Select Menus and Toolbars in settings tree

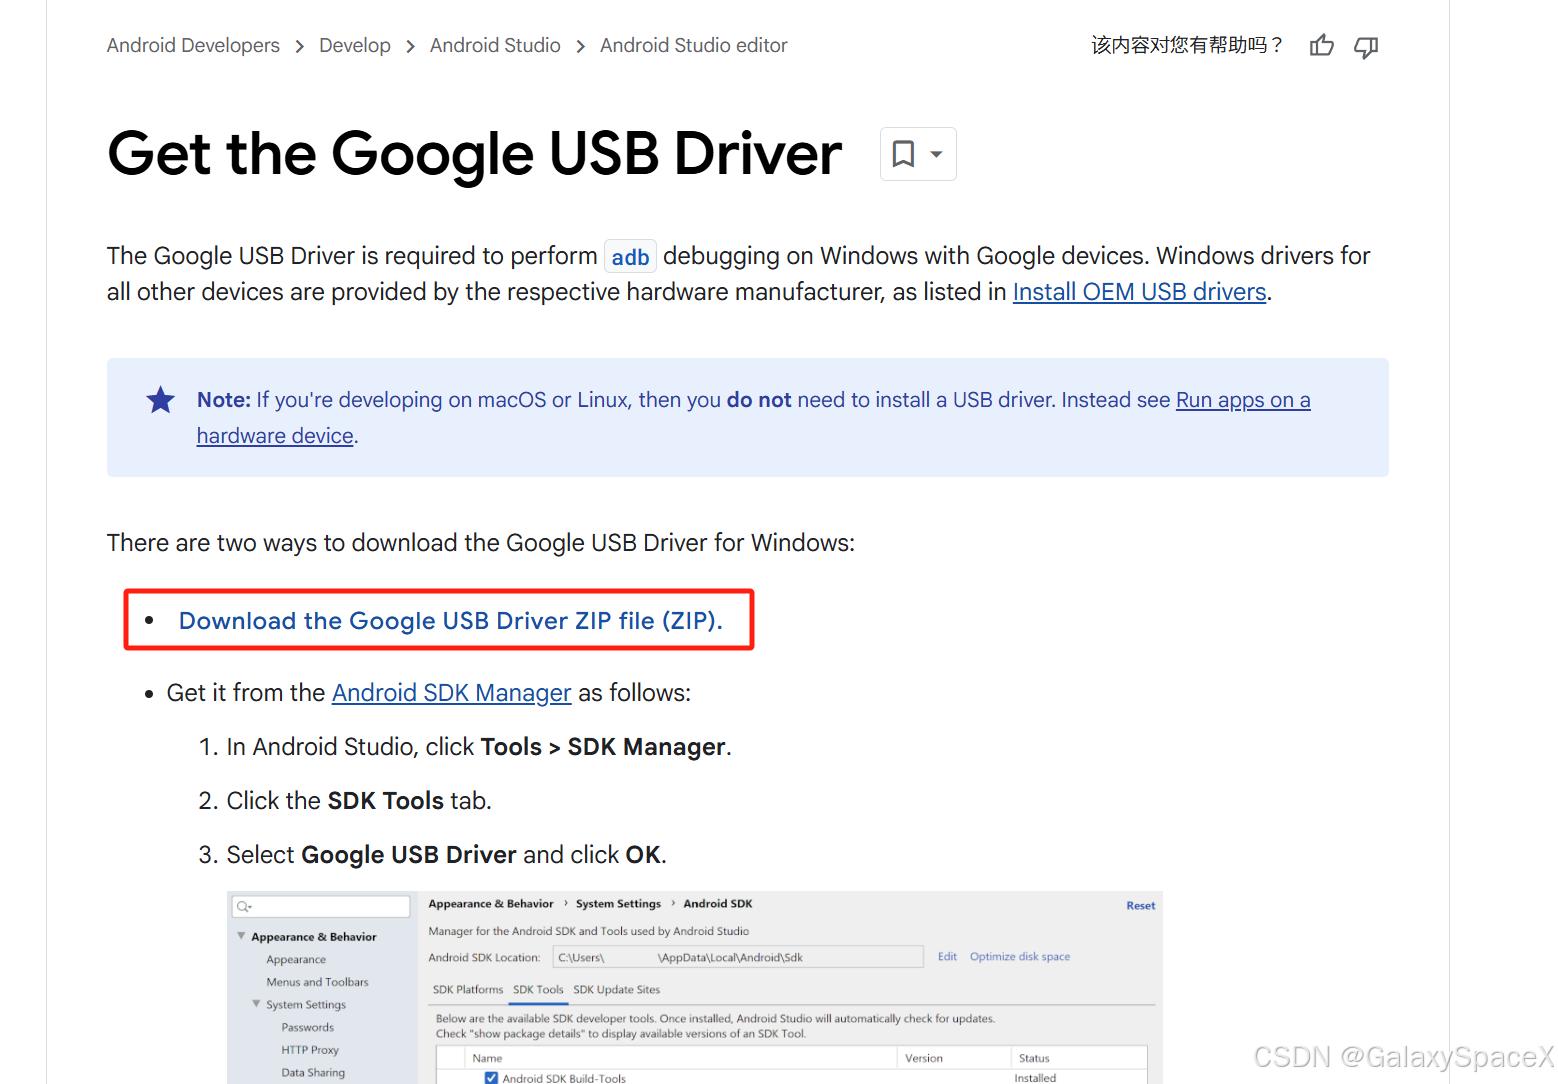317,982
